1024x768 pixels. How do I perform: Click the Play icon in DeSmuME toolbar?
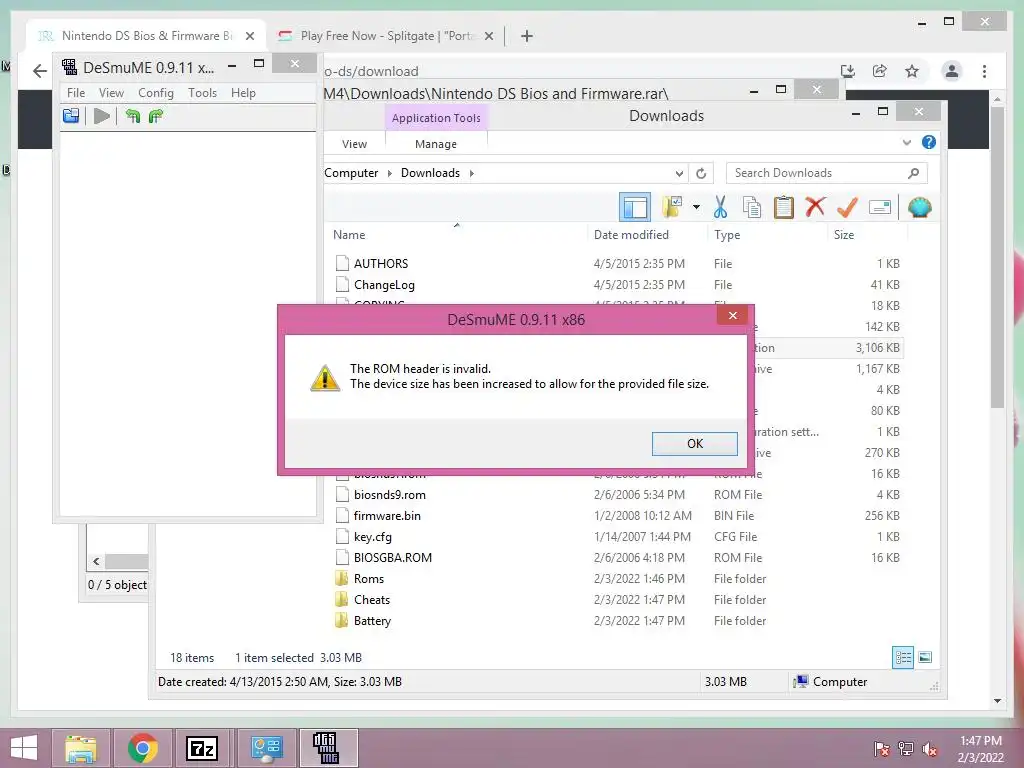[x=102, y=116]
